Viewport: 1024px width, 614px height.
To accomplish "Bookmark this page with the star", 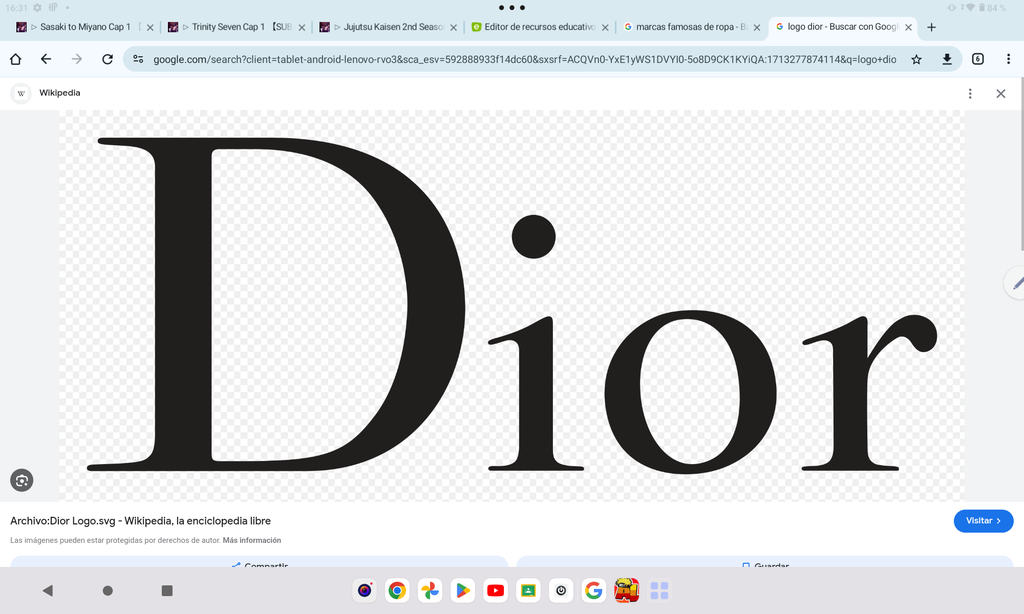I will [916, 59].
